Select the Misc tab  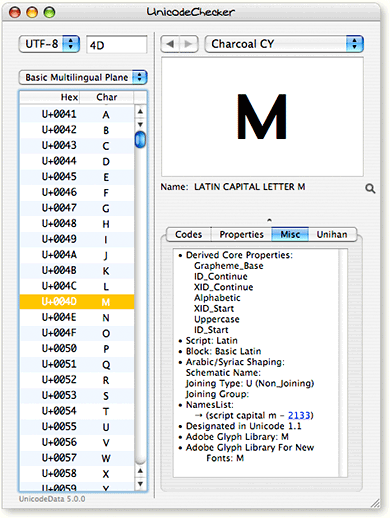[x=290, y=234]
